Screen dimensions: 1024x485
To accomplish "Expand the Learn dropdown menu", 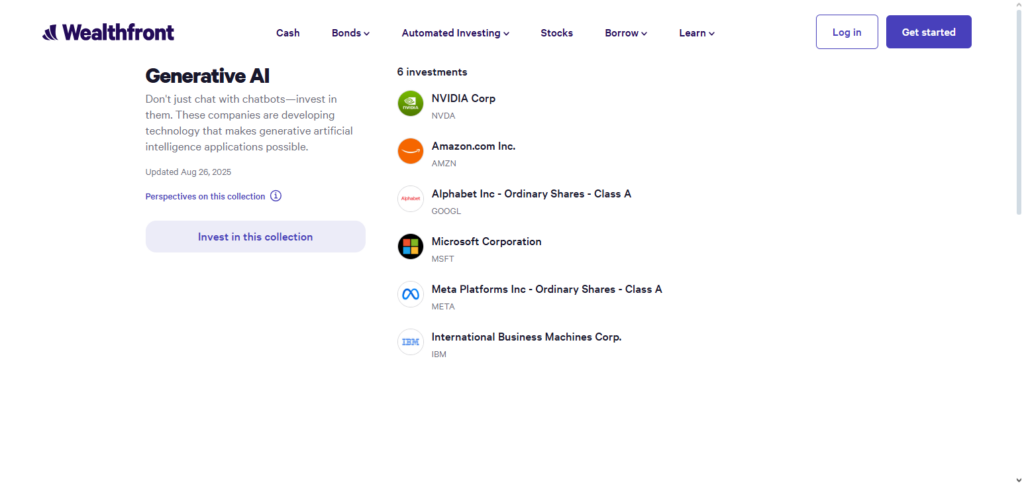I will tap(697, 33).
